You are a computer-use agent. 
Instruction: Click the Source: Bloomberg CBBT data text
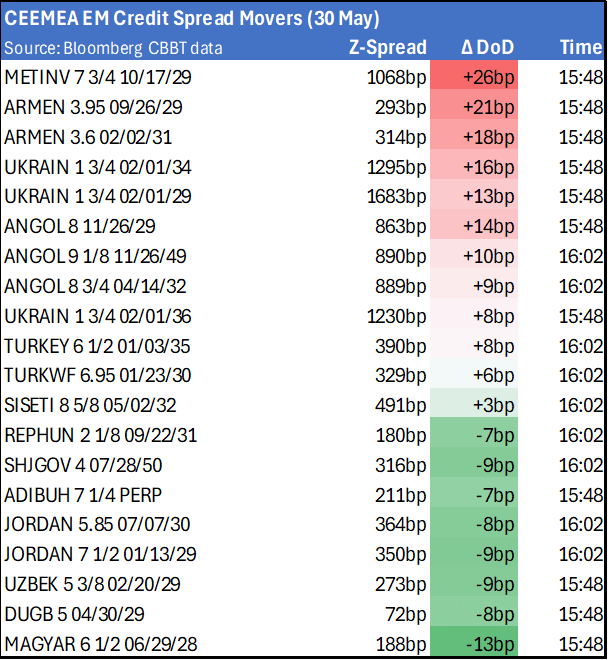[x=113, y=48]
